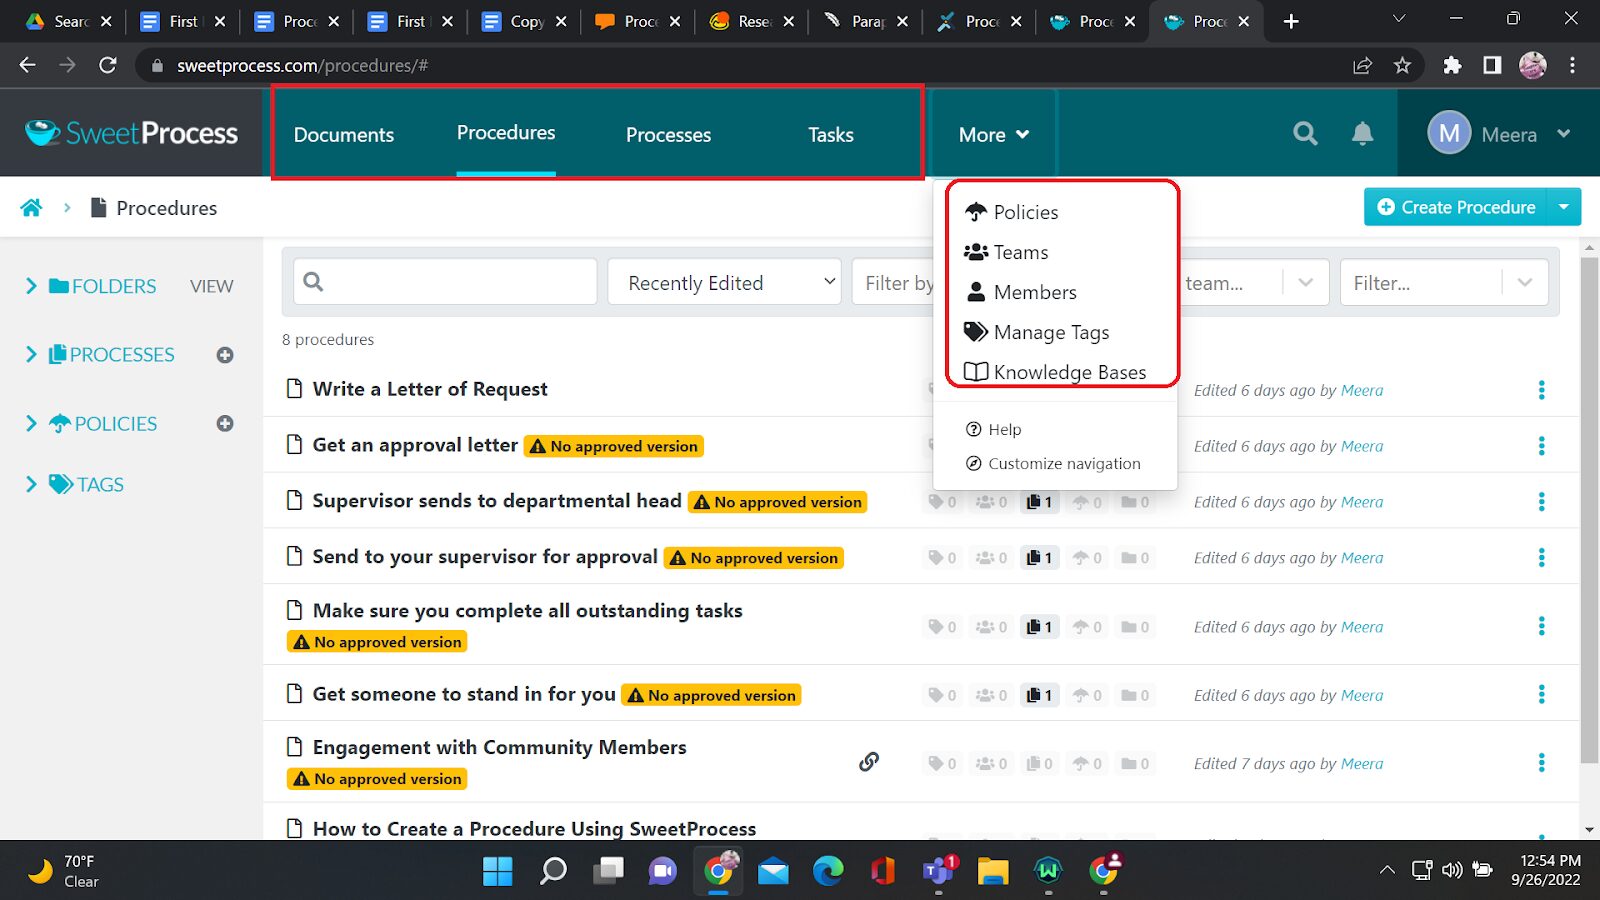
Task: Open Engagement with Community Members procedure
Action: [x=499, y=747]
